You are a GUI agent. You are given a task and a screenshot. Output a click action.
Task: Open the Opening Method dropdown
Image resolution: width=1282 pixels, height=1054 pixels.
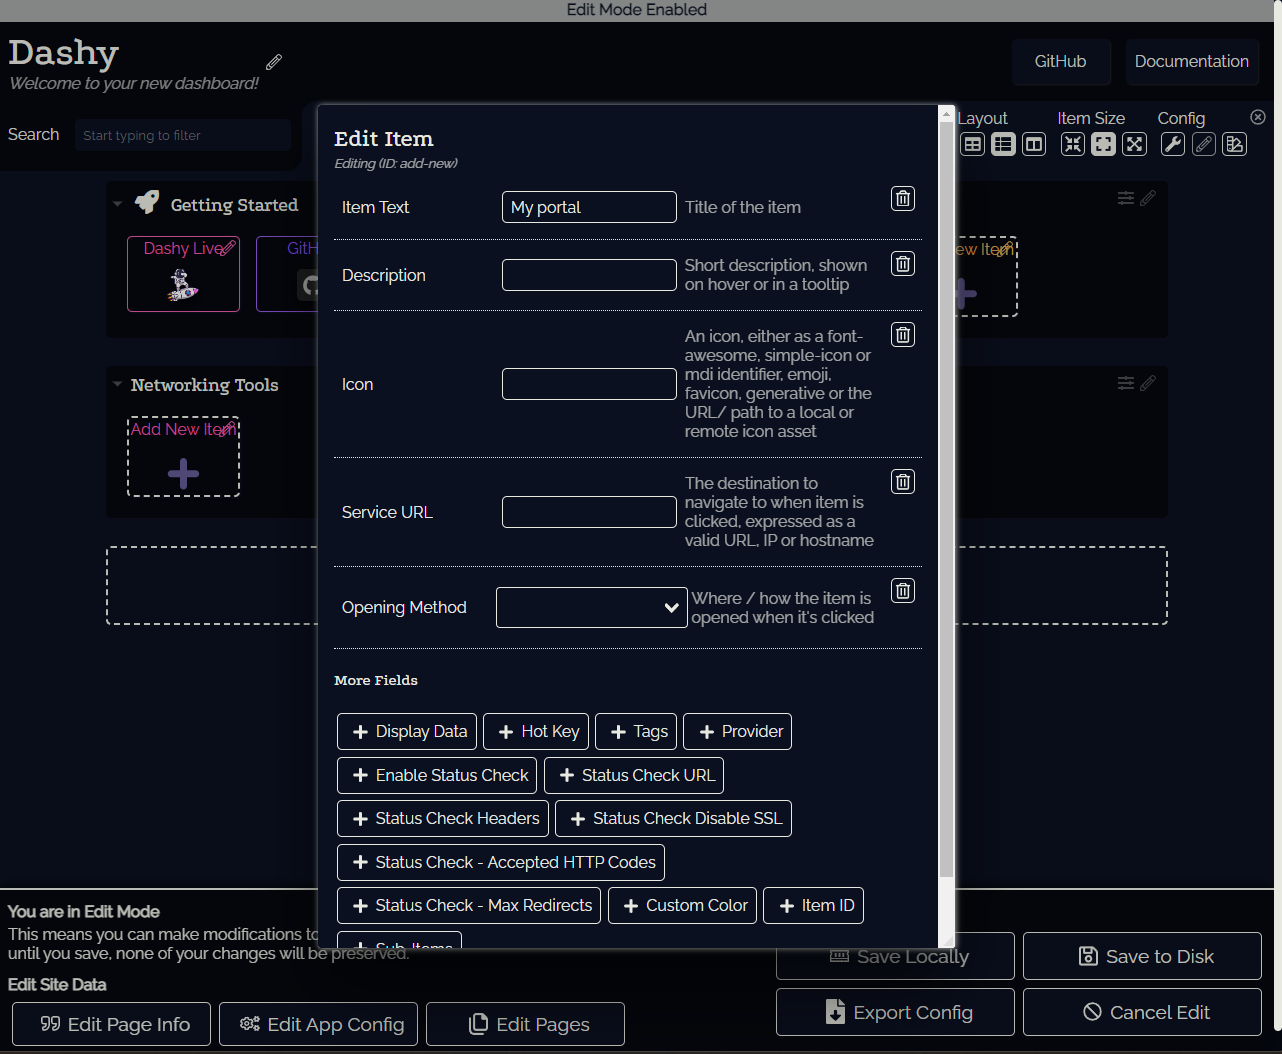(x=591, y=607)
